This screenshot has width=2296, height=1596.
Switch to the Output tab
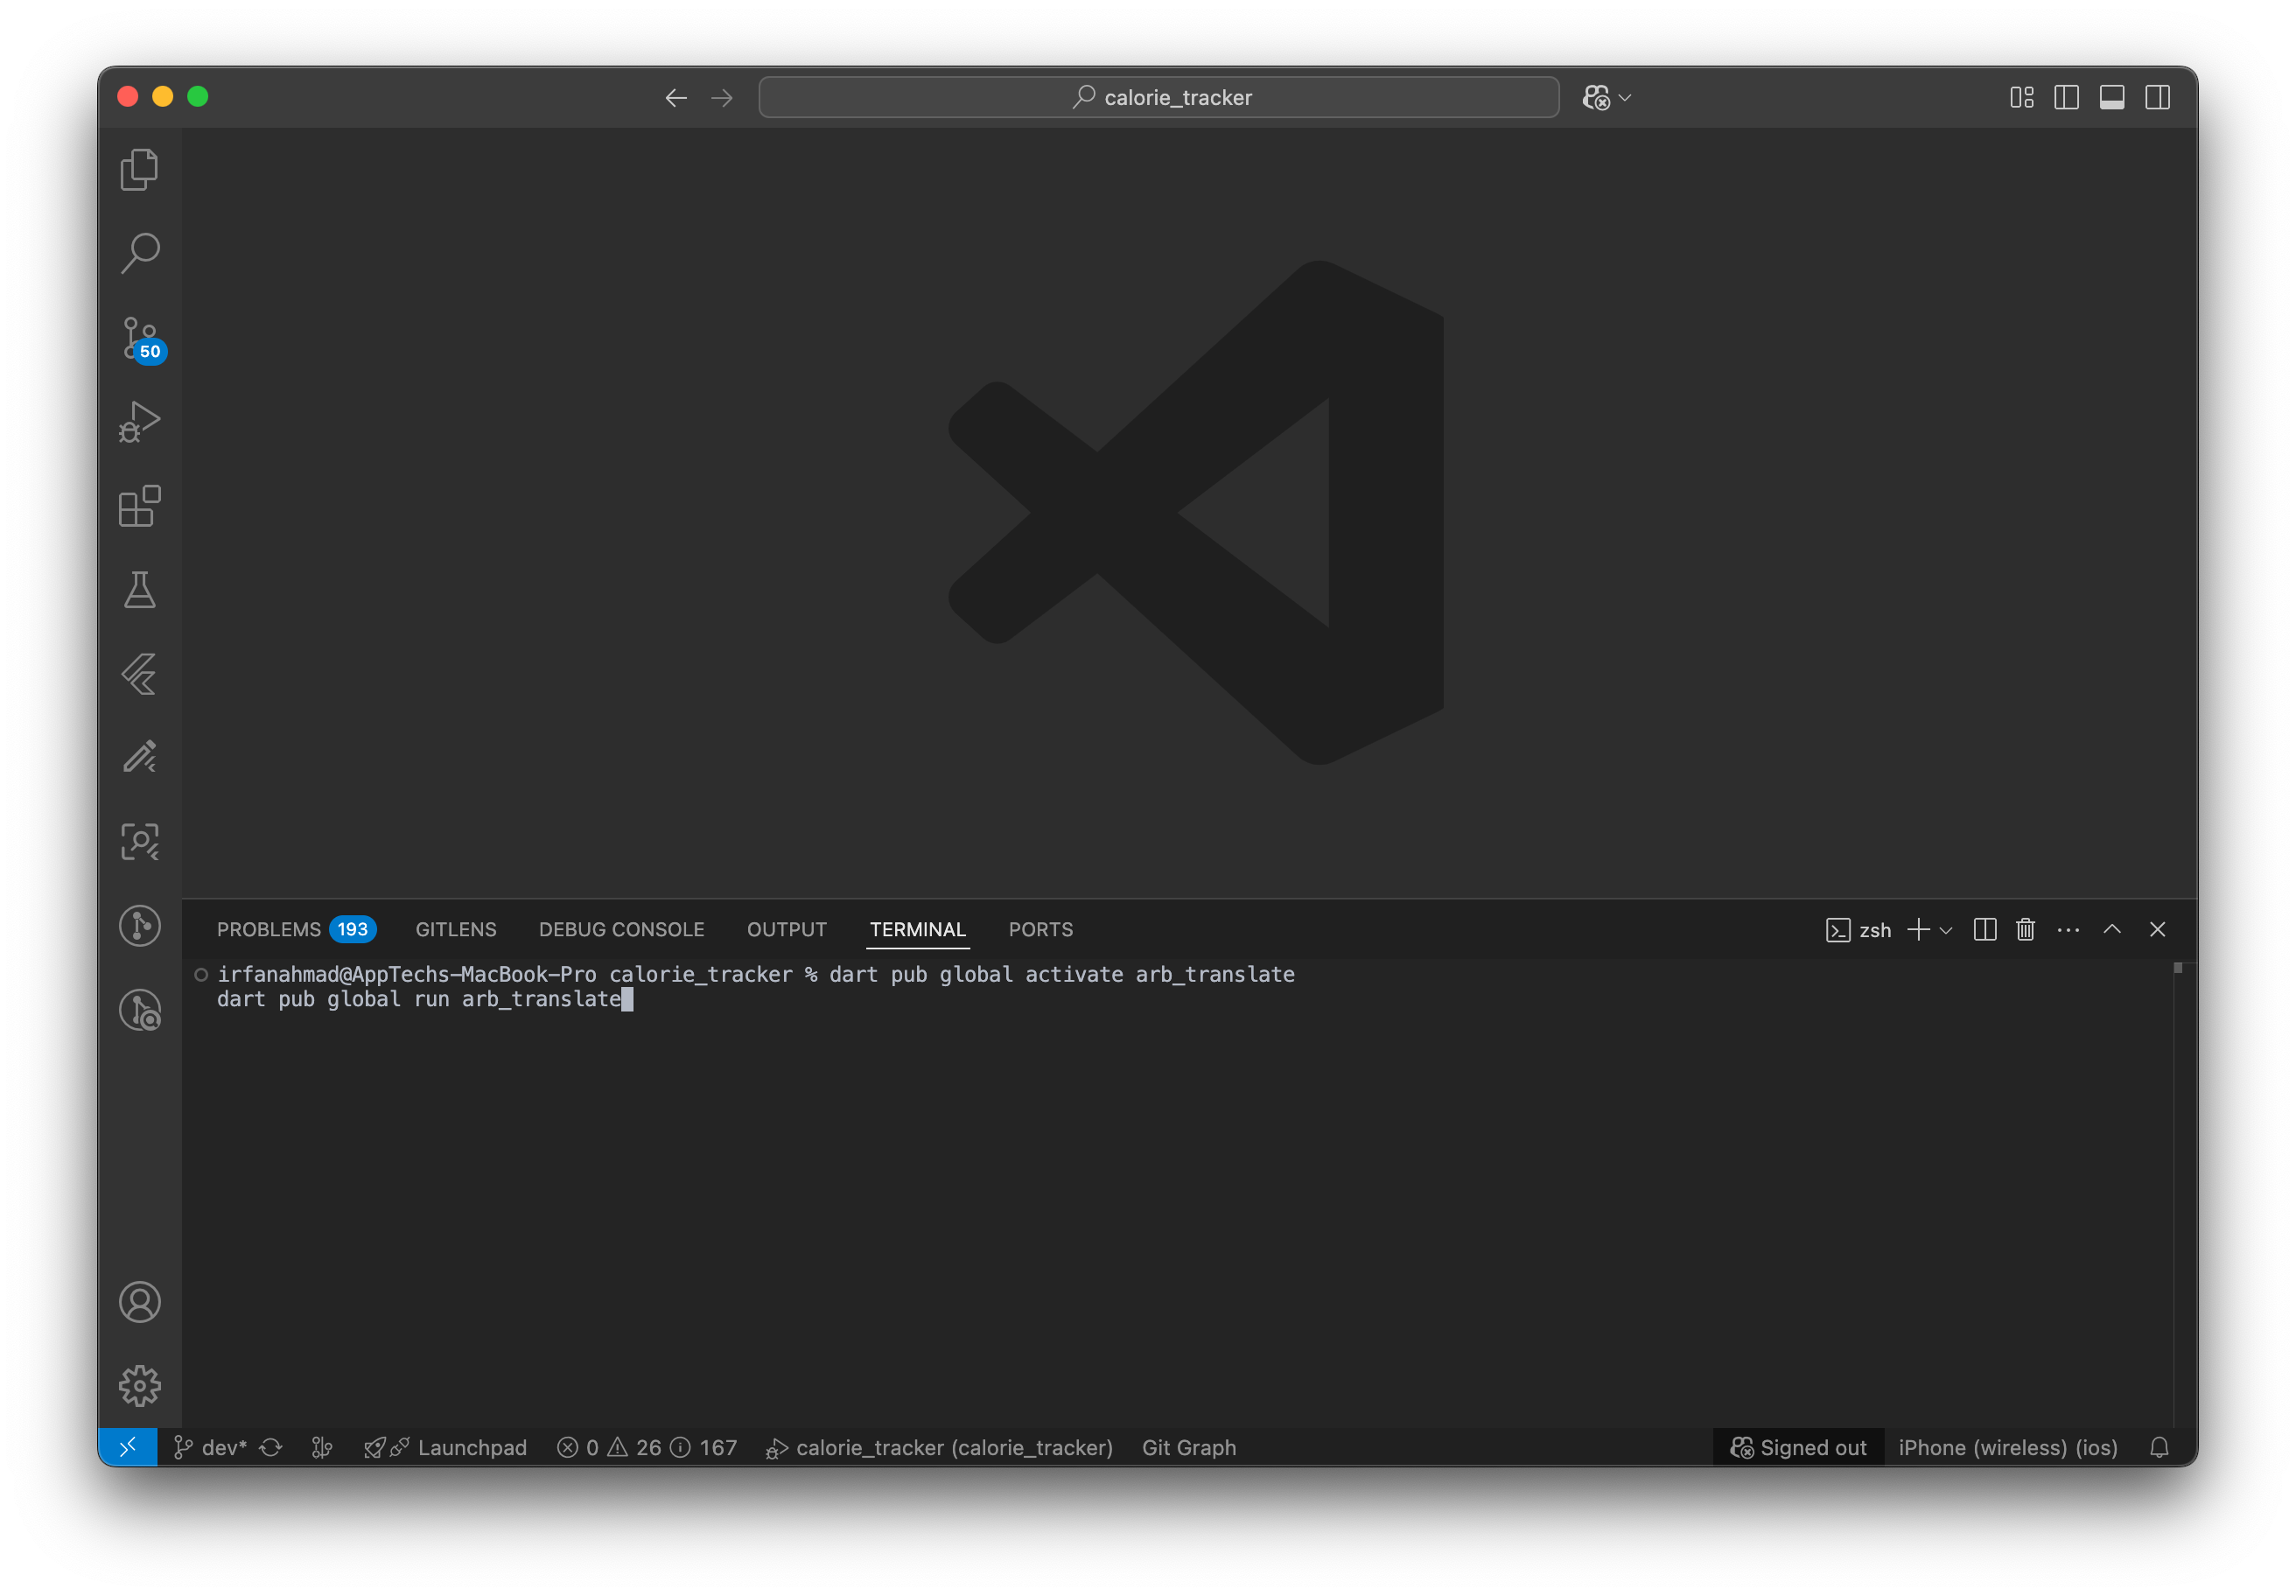tap(787, 929)
